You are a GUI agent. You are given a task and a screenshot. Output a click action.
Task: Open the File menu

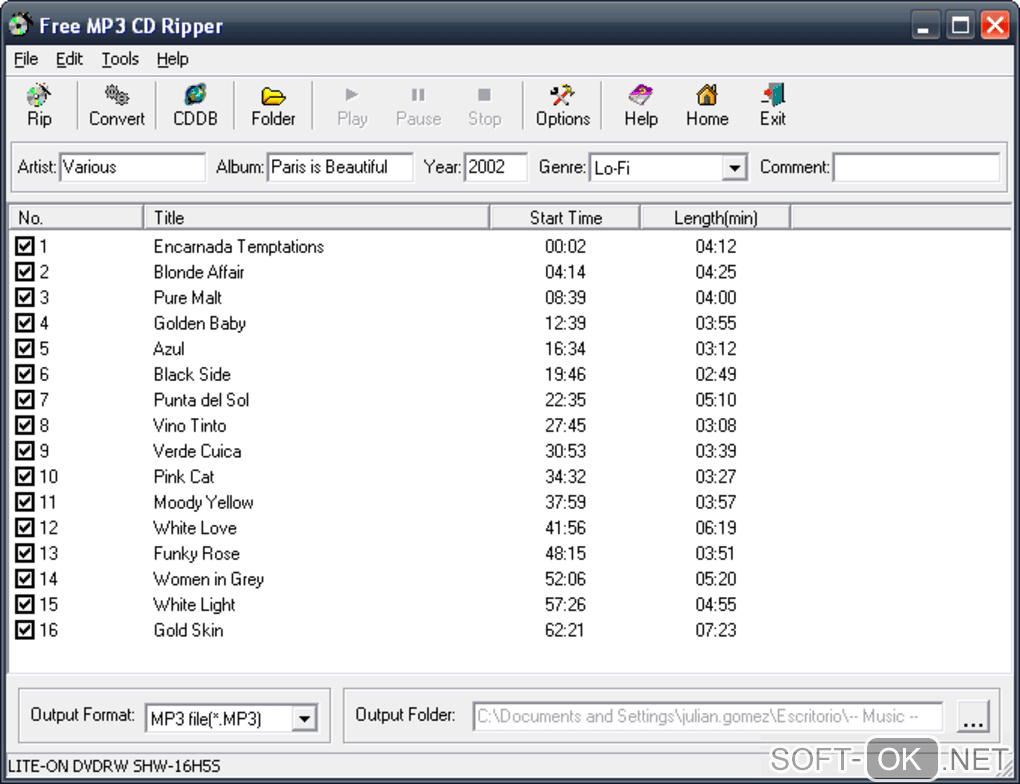26,59
